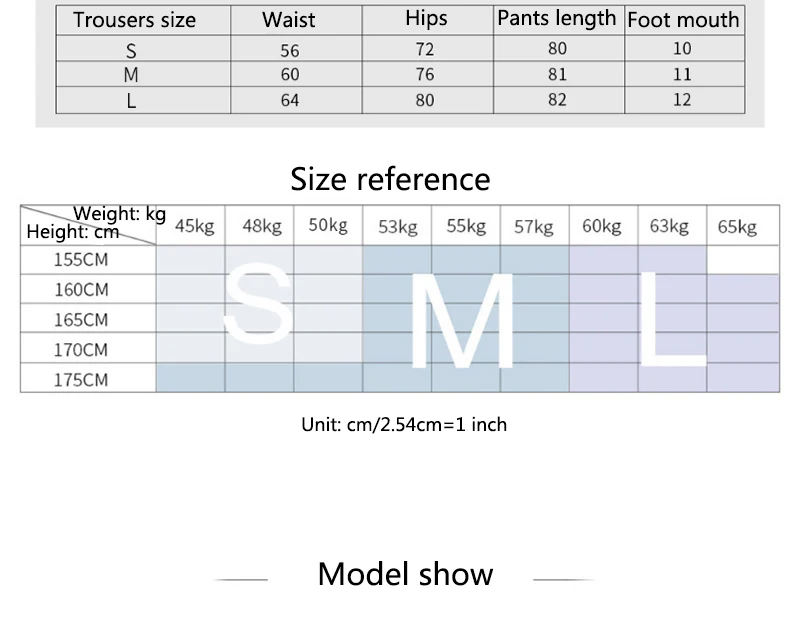Click the 'Weight: kg' corner label

(119, 213)
